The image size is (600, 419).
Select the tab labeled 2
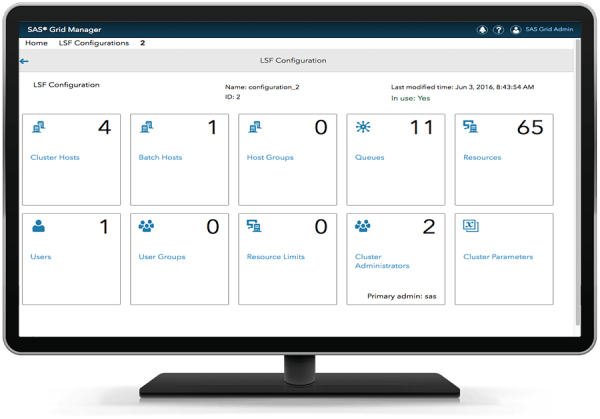[142, 43]
